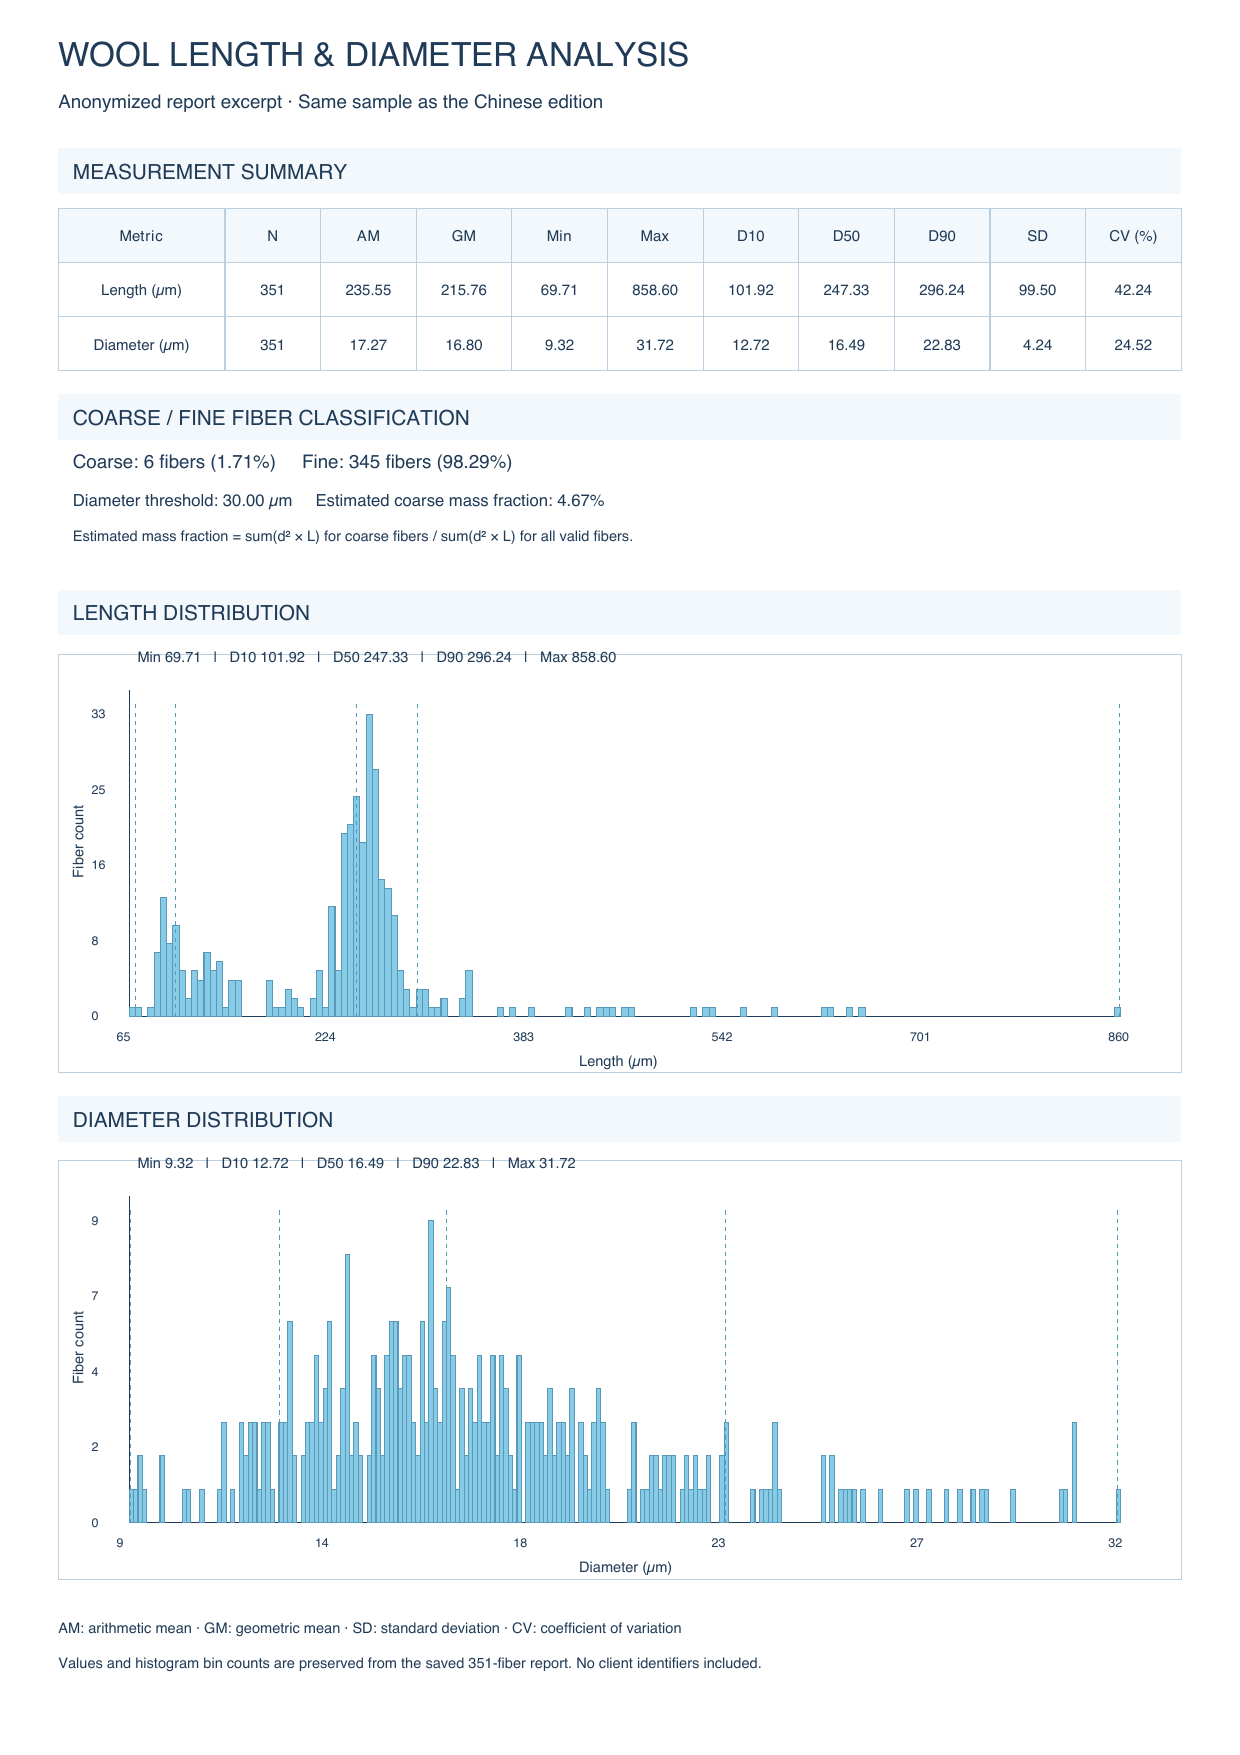This screenshot has width=1240, height=1755.
Task: Click the "858.60" Max cell in the Length table row
Action: [655, 290]
